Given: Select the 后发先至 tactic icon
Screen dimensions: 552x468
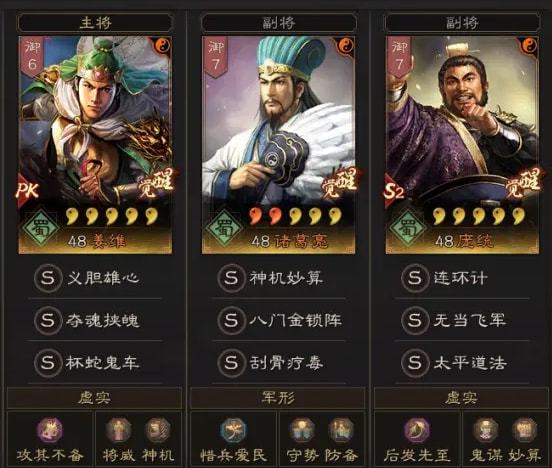Looking at the screenshot, I should click(416, 430).
